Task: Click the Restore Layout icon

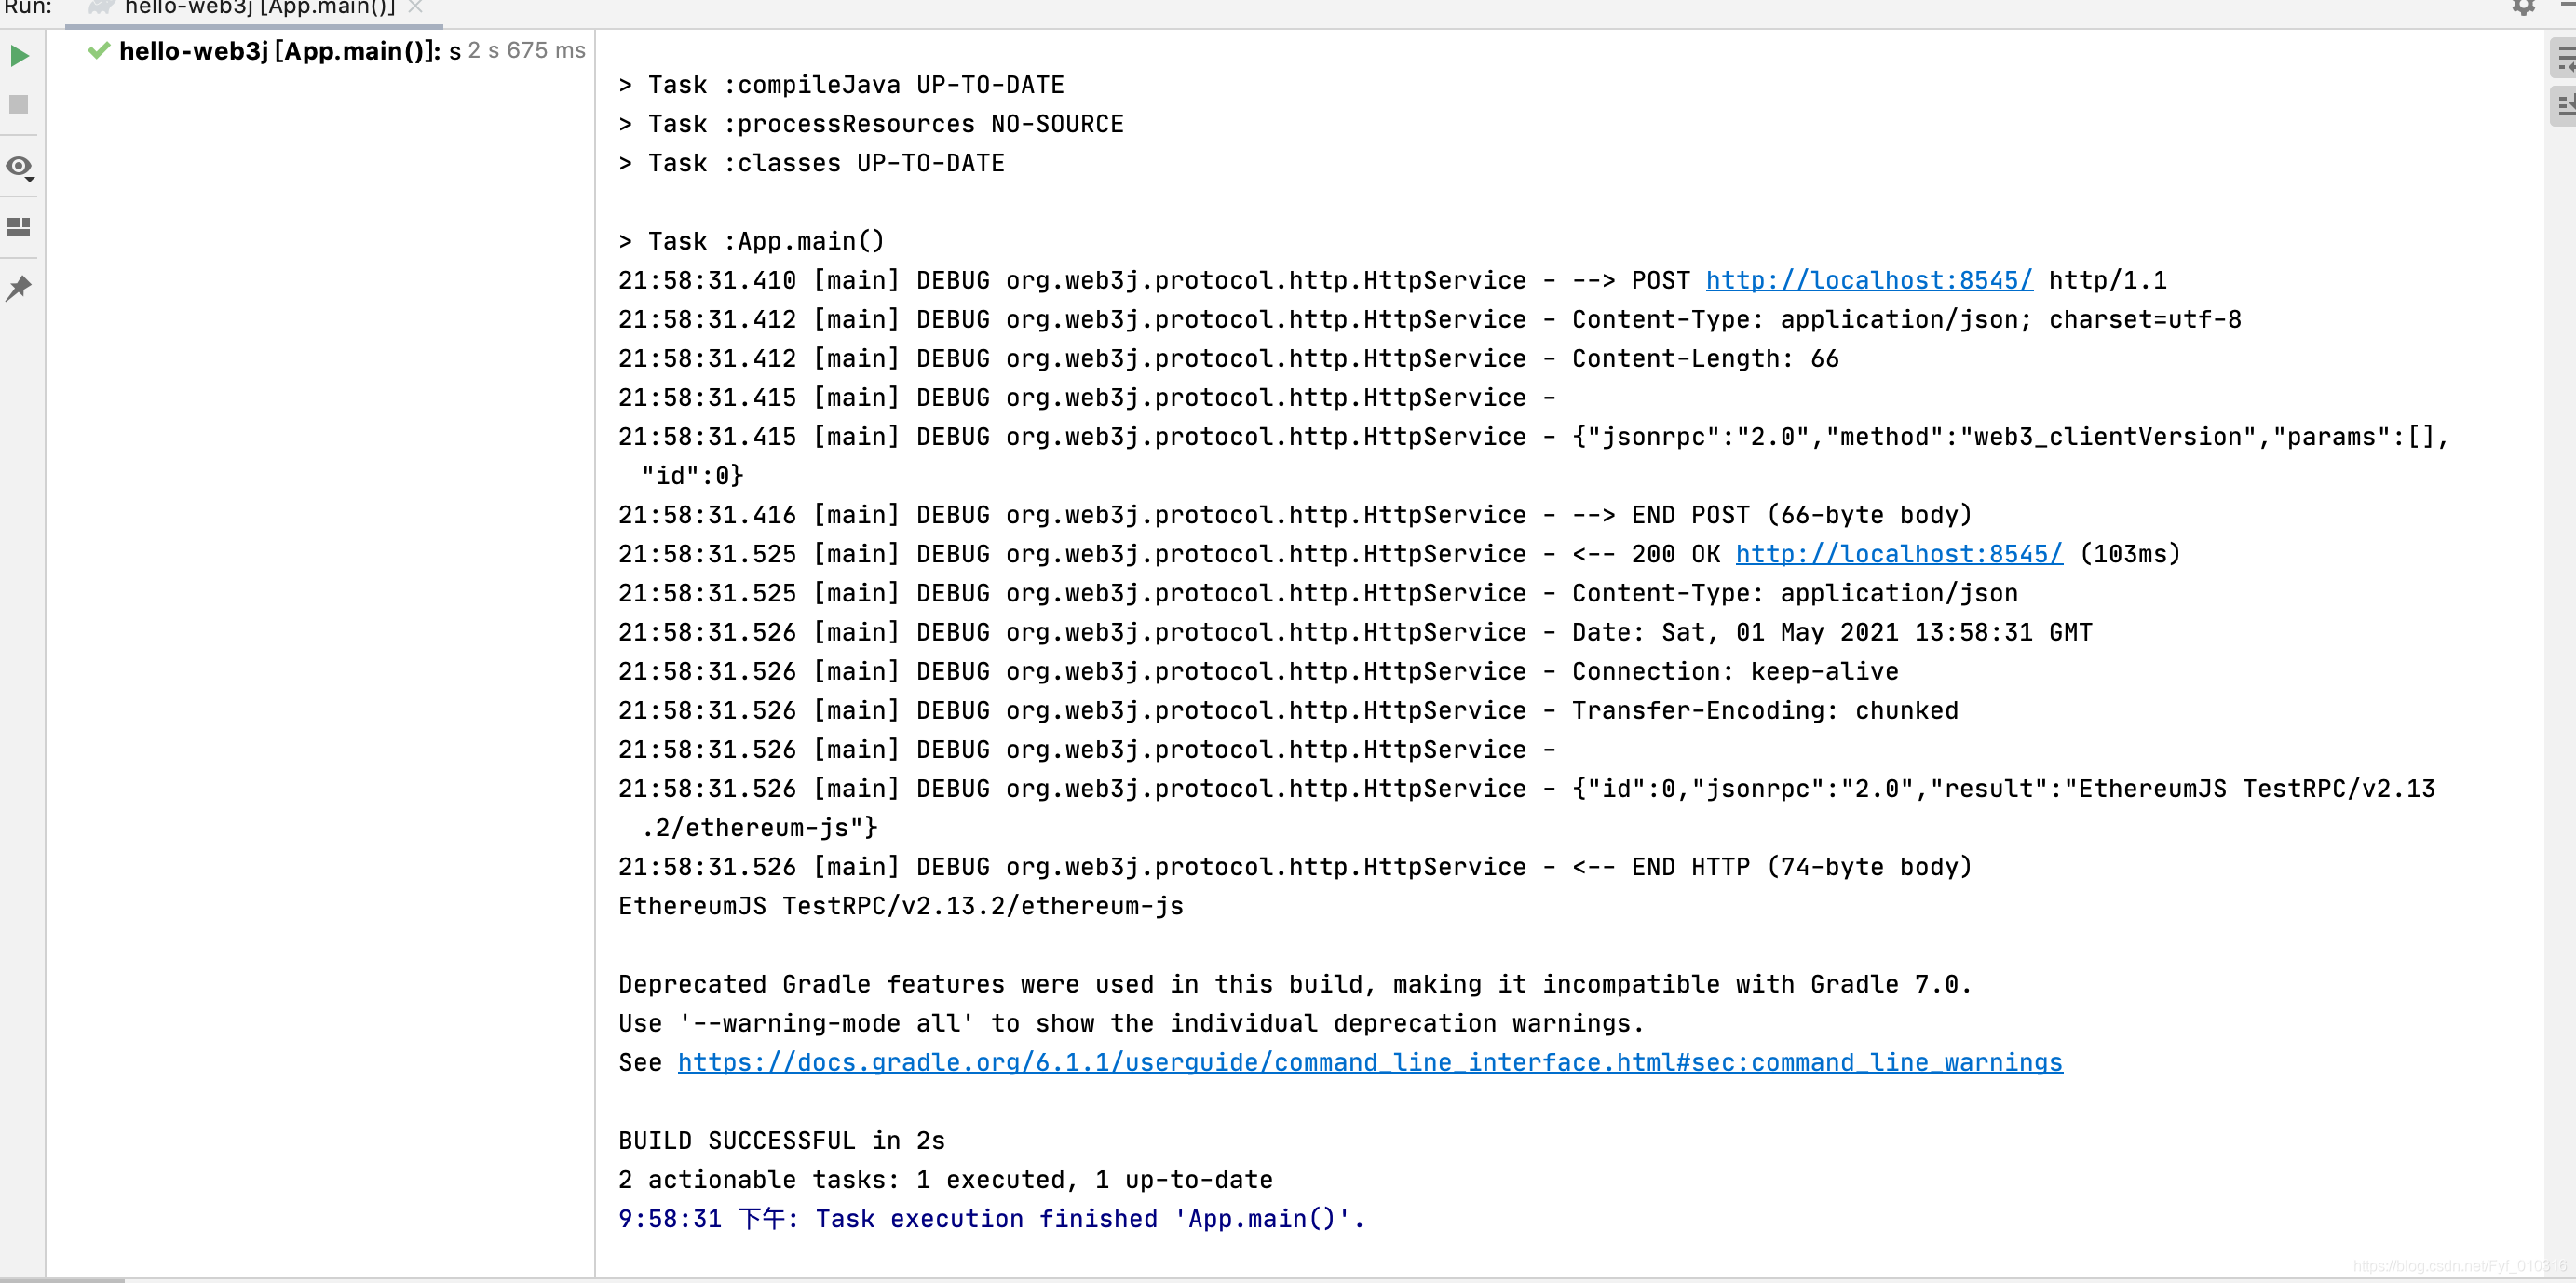Action: click(19, 228)
